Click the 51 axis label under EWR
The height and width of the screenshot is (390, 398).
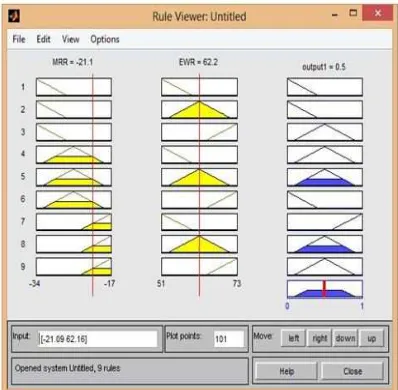161,284
